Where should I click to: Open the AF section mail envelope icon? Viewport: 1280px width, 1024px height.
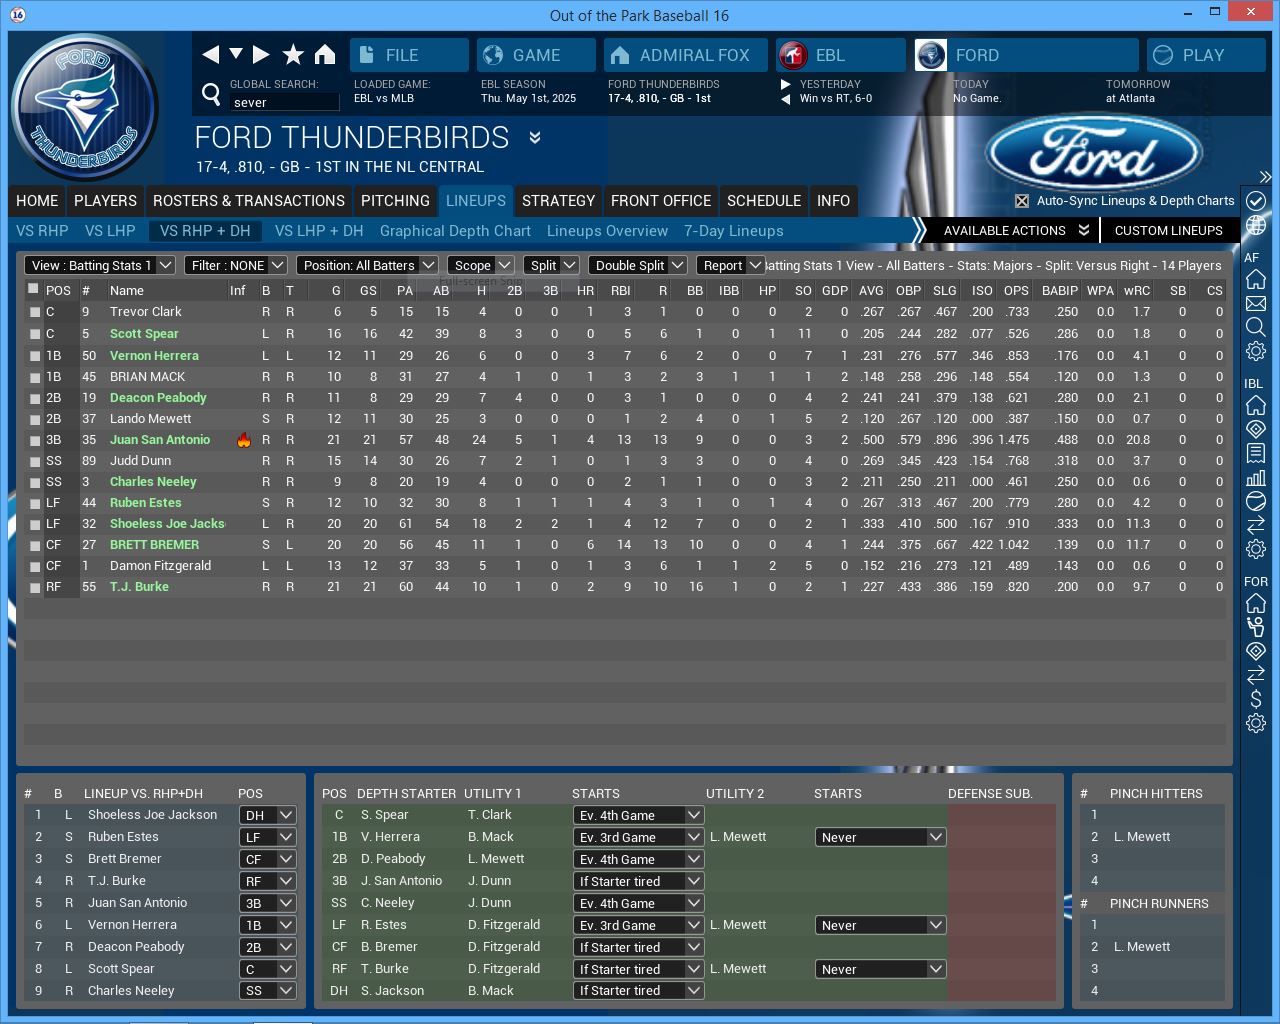pos(1256,303)
